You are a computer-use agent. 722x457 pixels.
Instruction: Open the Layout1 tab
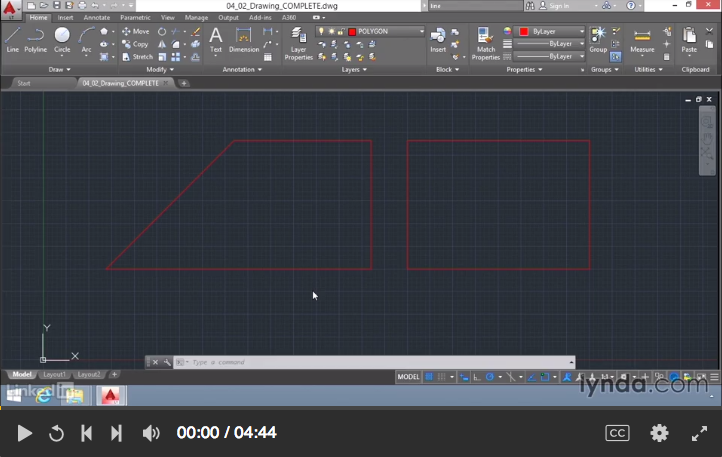(54, 374)
